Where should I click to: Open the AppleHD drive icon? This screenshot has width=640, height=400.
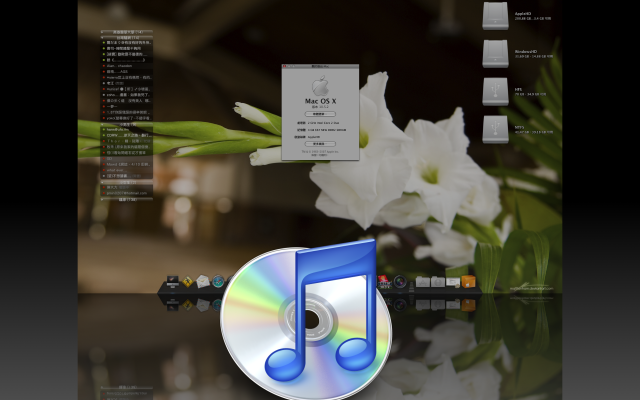(495, 16)
